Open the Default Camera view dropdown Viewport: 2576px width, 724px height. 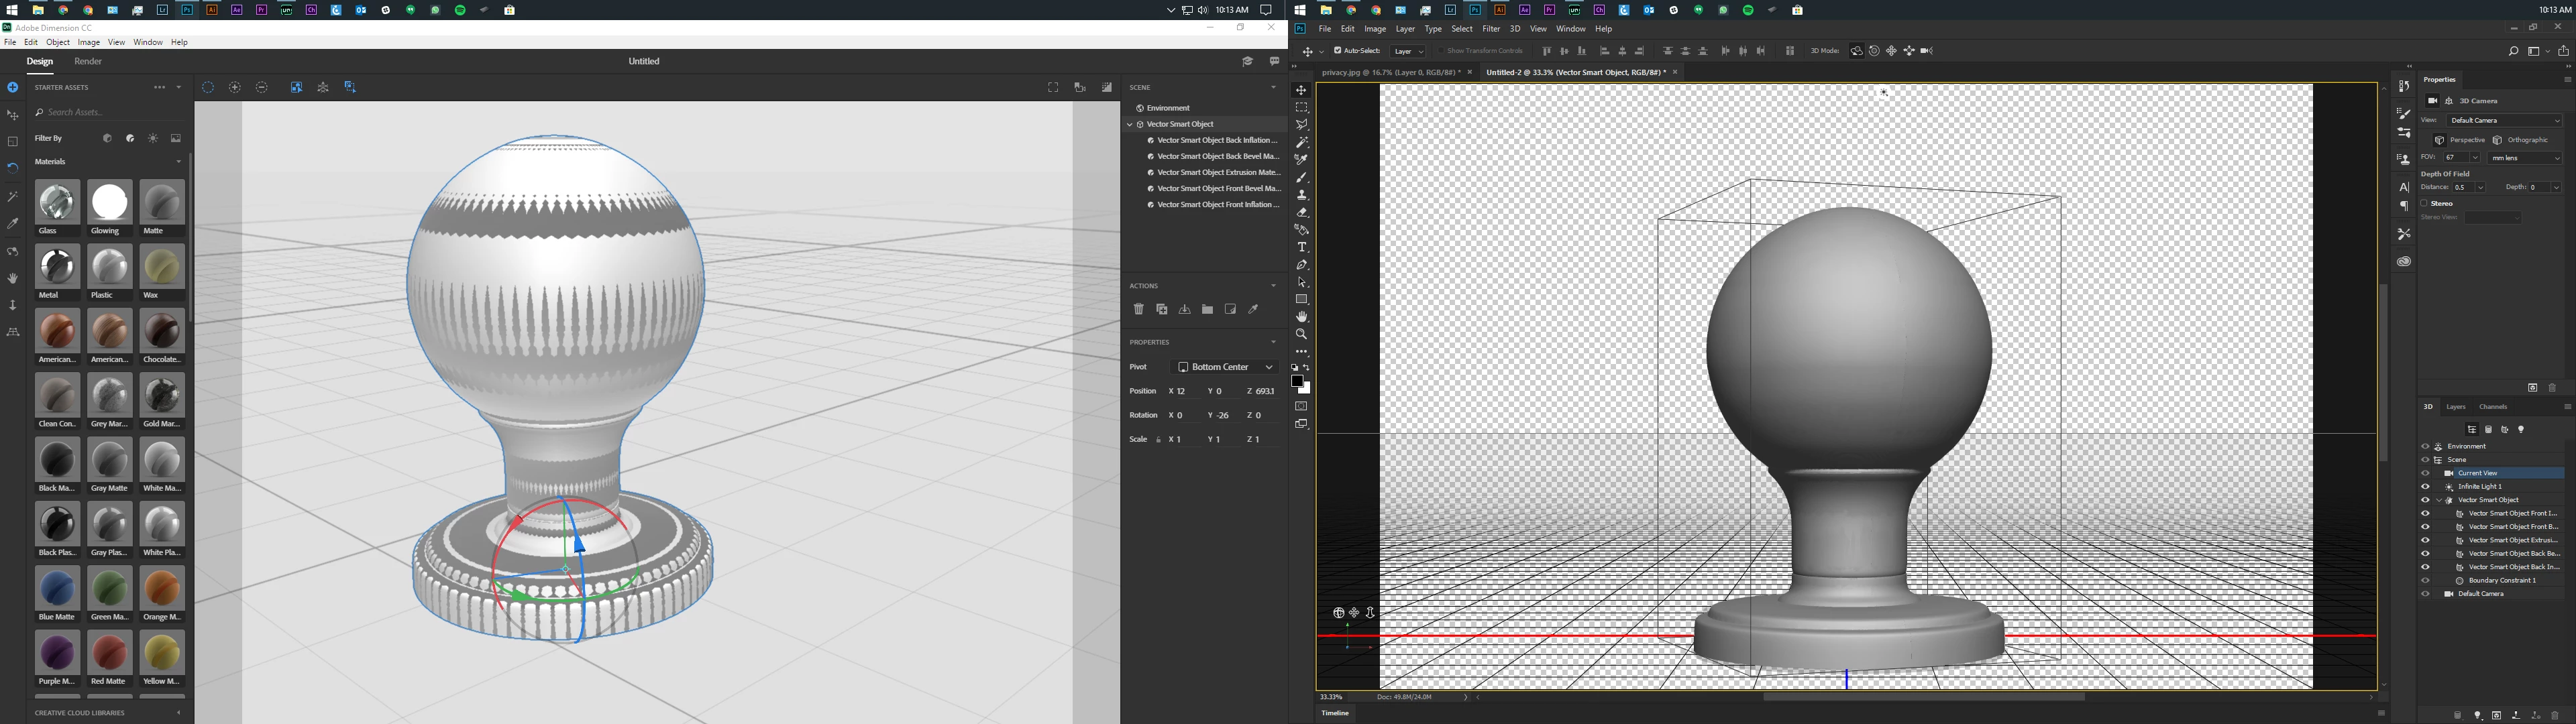pyautogui.click(x=2504, y=120)
